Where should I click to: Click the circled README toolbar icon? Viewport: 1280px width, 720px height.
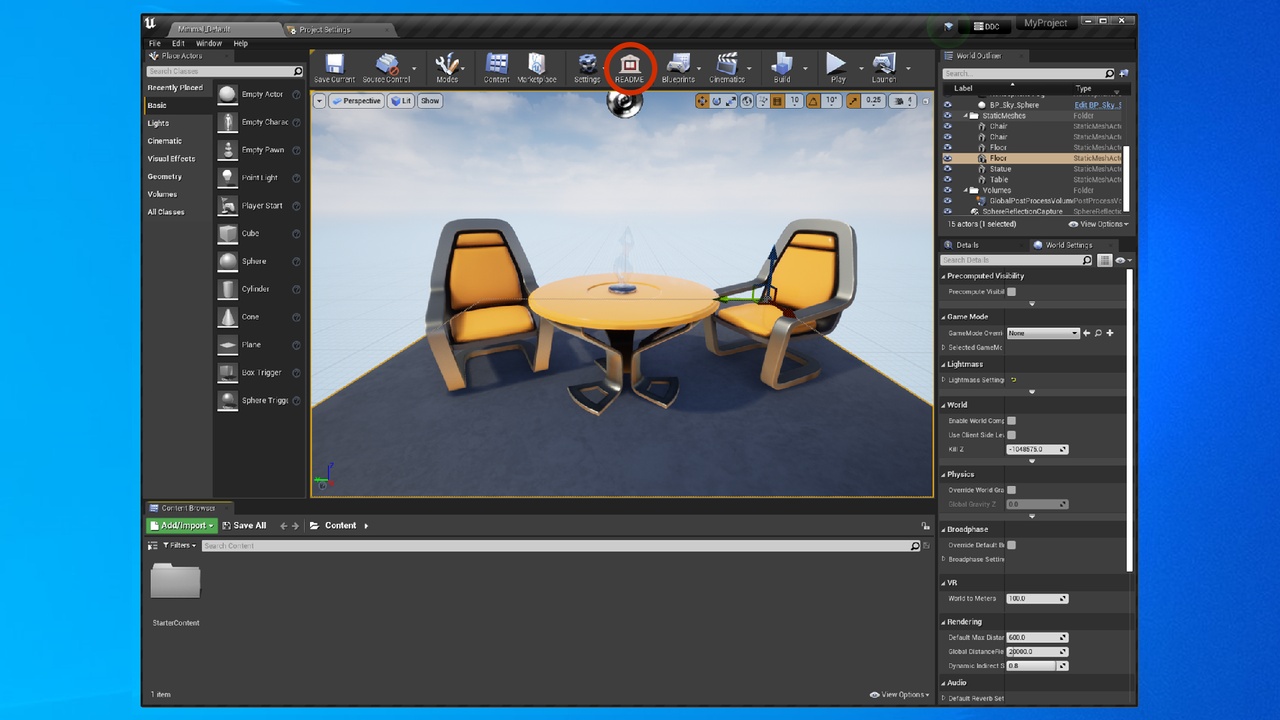[x=629, y=68]
